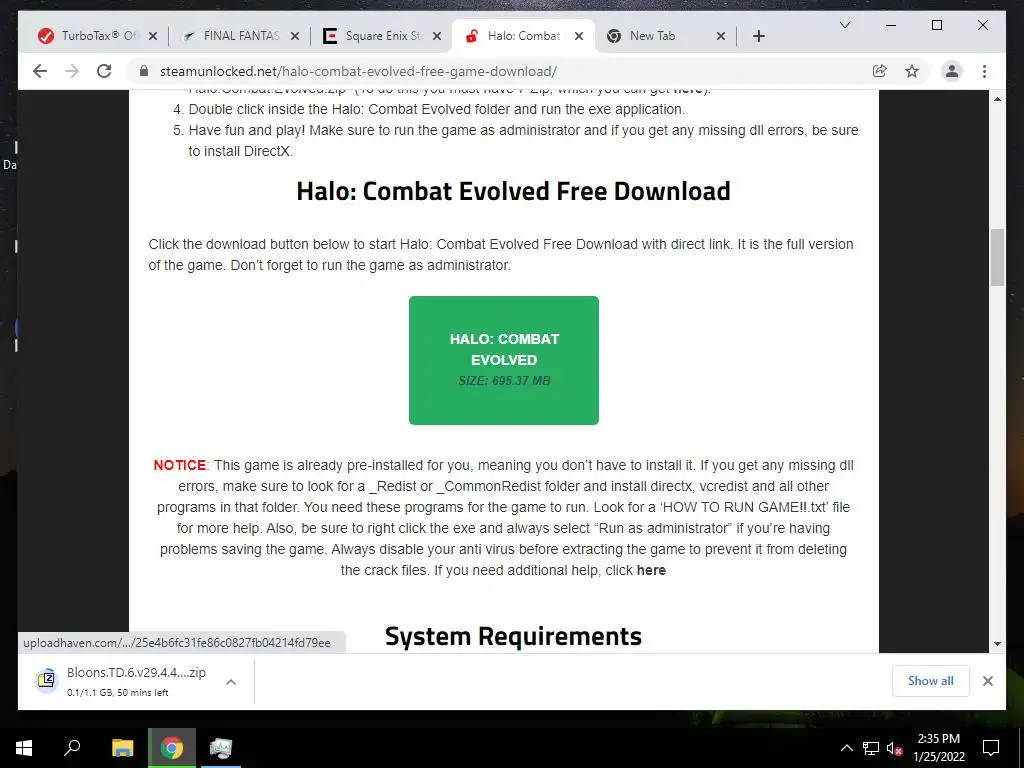Screen dimensions: 1024x768
Task: Click the red NOTICE text
Action: click(180, 465)
